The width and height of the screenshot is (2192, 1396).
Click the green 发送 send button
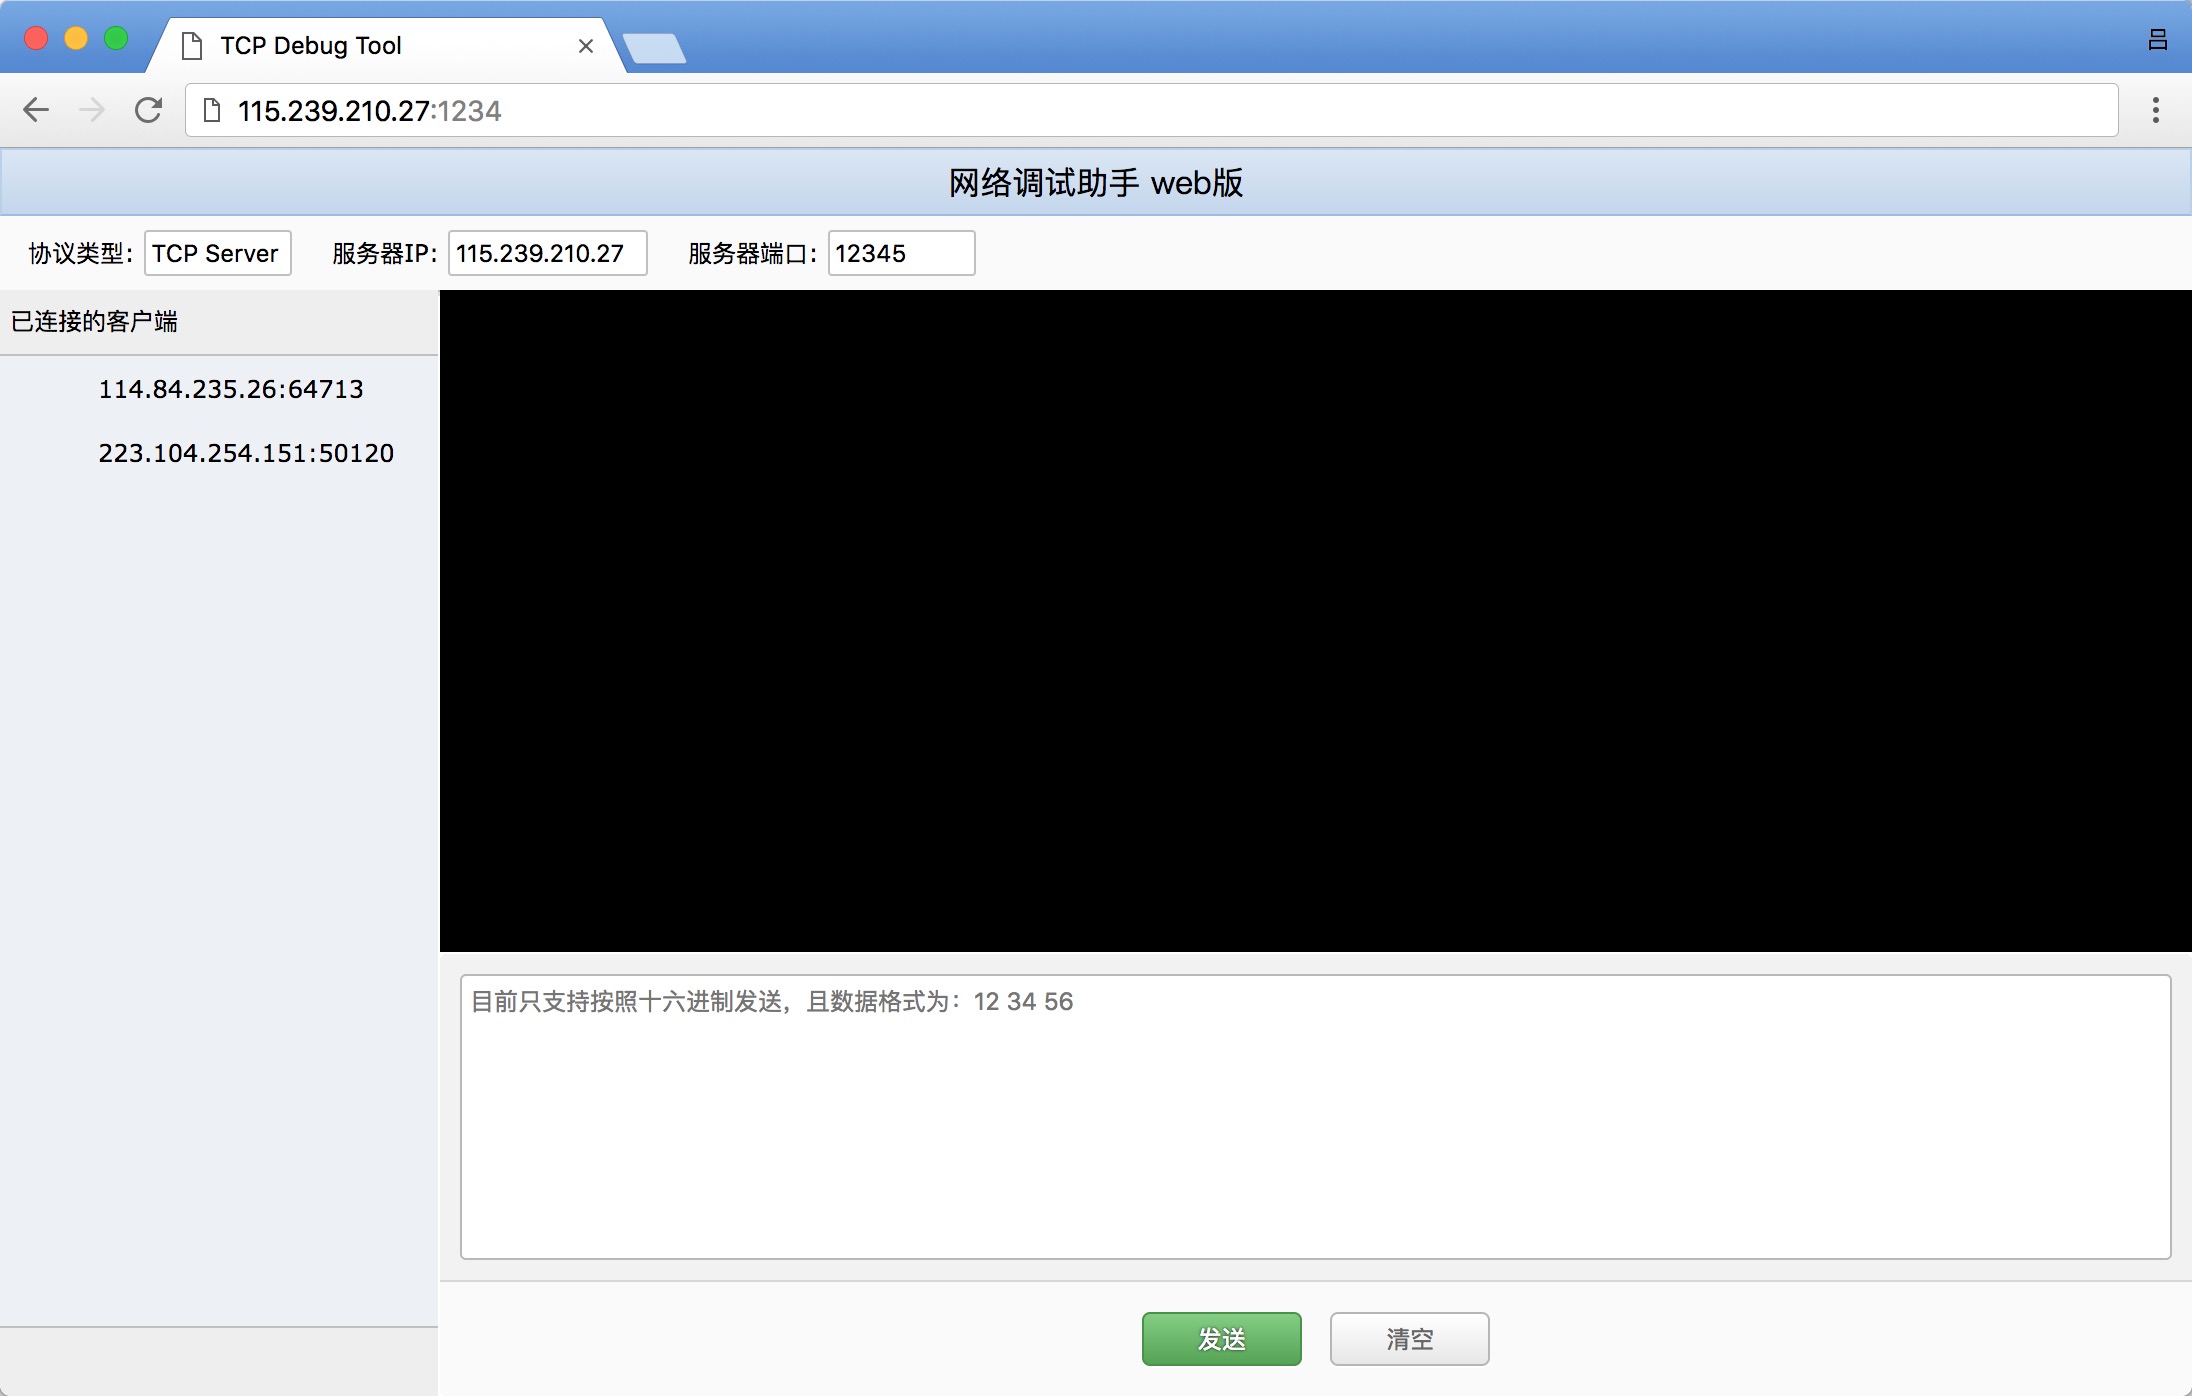coord(1221,1338)
